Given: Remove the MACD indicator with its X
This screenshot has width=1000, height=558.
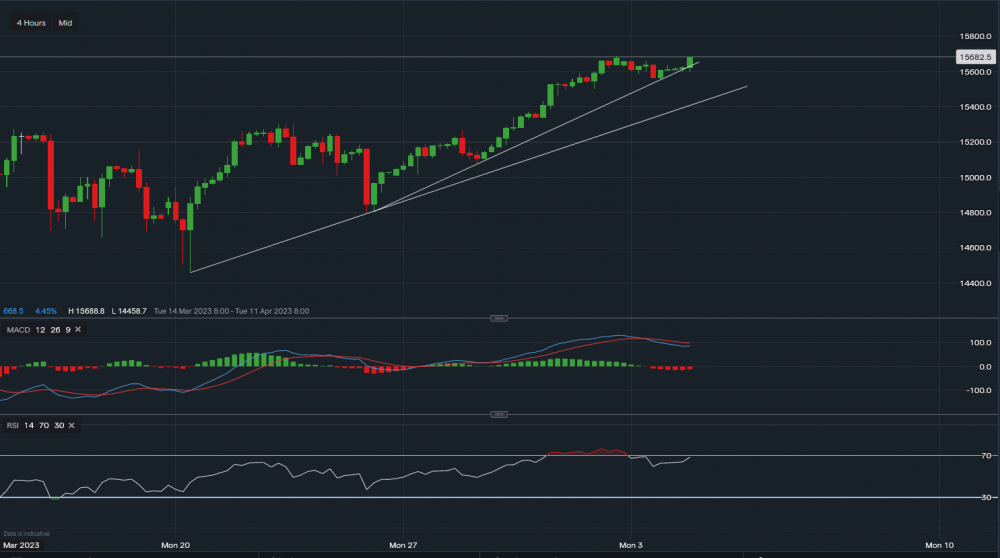Looking at the screenshot, I should tap(78, 330).
